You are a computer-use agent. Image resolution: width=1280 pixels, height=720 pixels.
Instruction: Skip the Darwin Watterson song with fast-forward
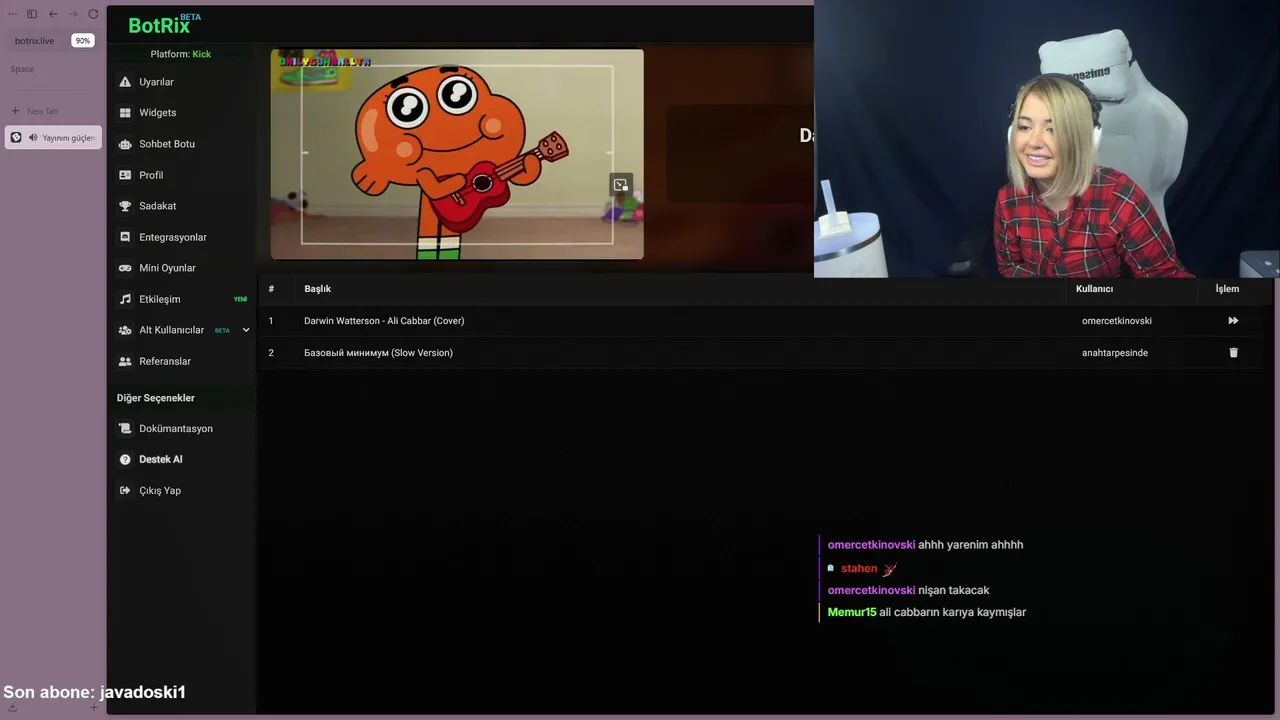1233,321
